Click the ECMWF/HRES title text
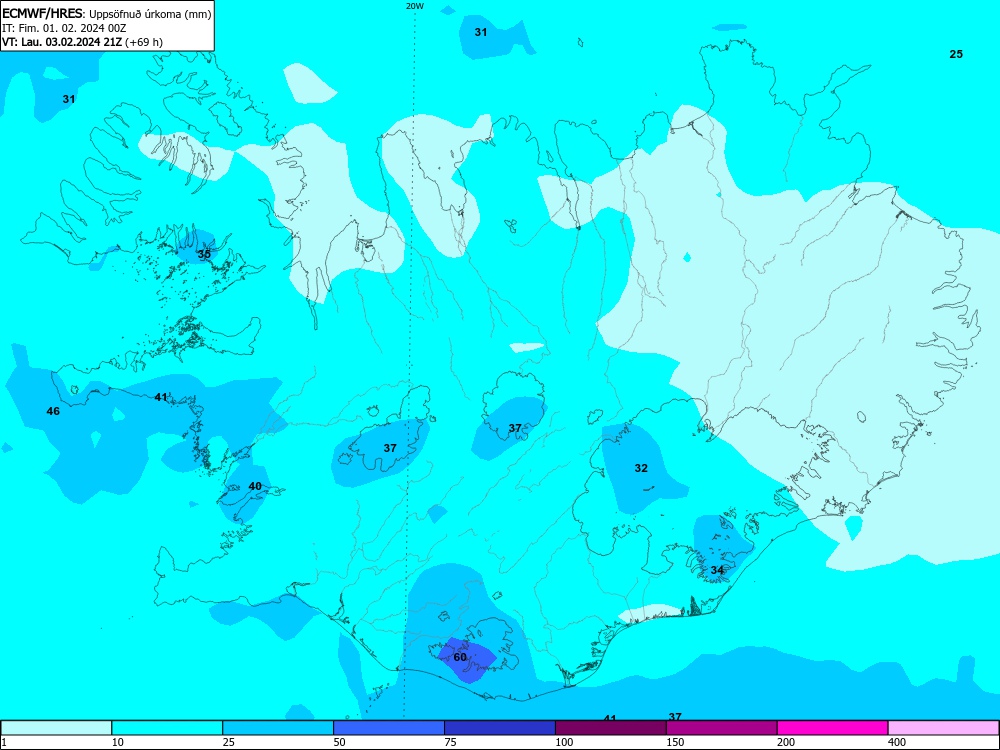Viewport: 1000px width, 750px height. pos(43,14)
